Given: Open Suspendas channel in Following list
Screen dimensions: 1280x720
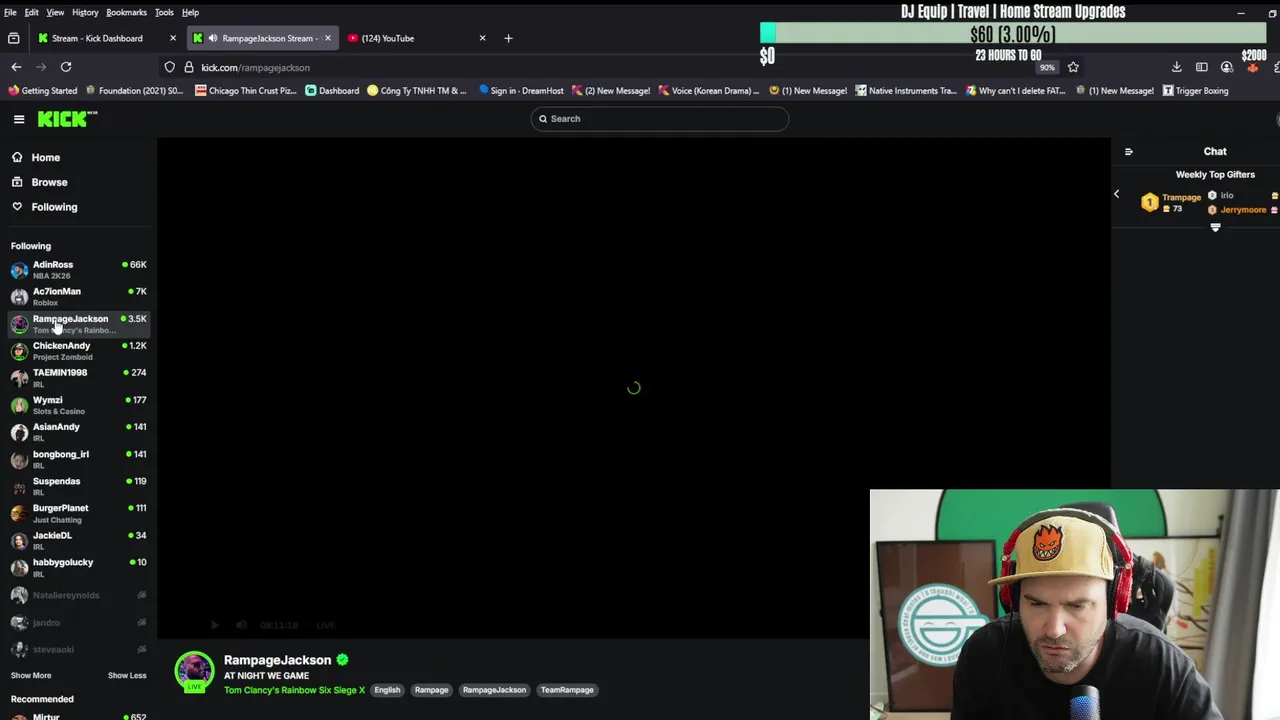Looking at the screenshot, I should pos(78,486).
